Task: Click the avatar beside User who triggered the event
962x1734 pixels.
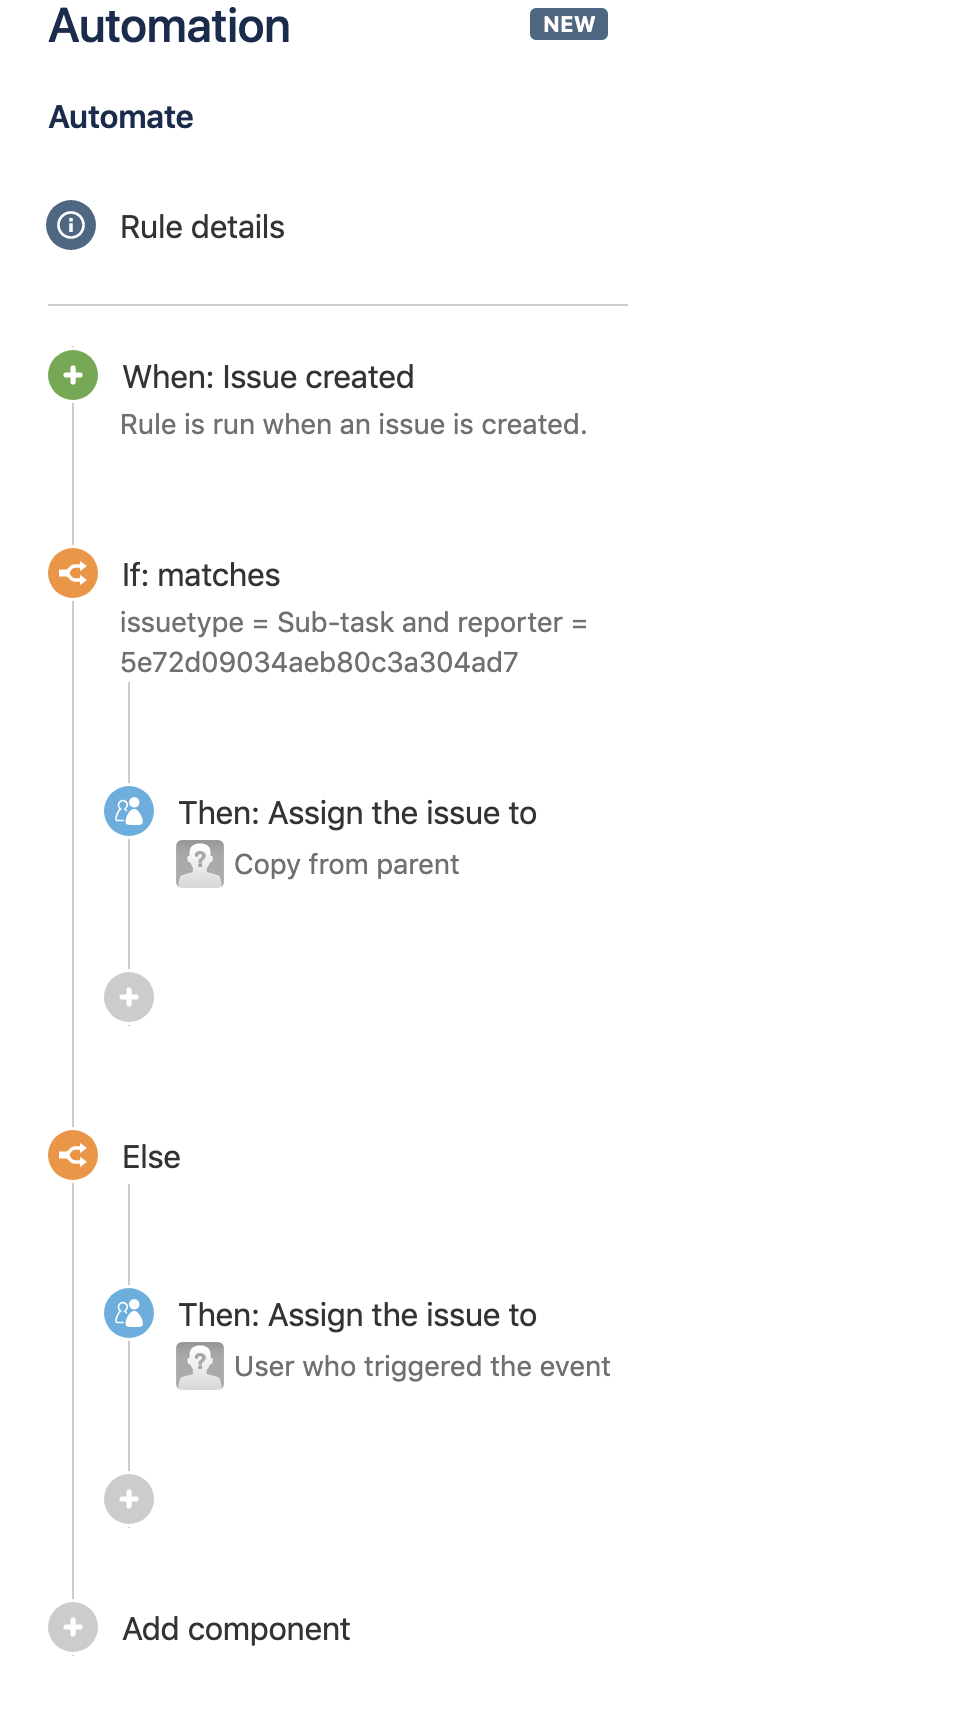Action: [x=200, y=1366]
